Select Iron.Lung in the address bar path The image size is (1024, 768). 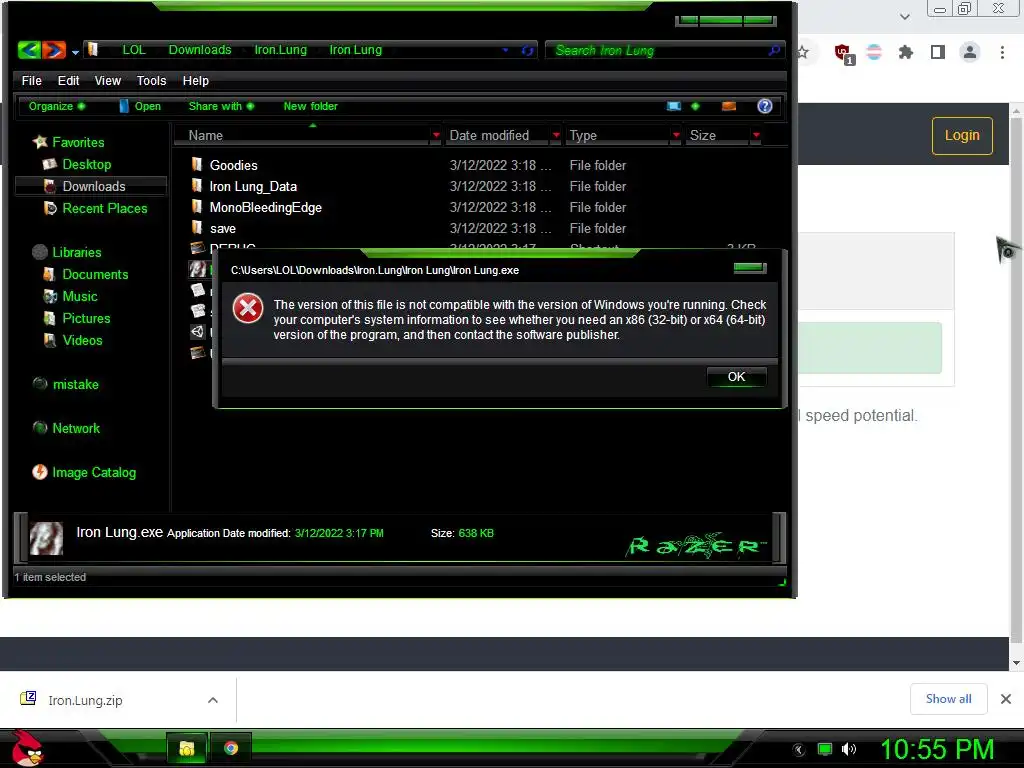coord(280,50)
